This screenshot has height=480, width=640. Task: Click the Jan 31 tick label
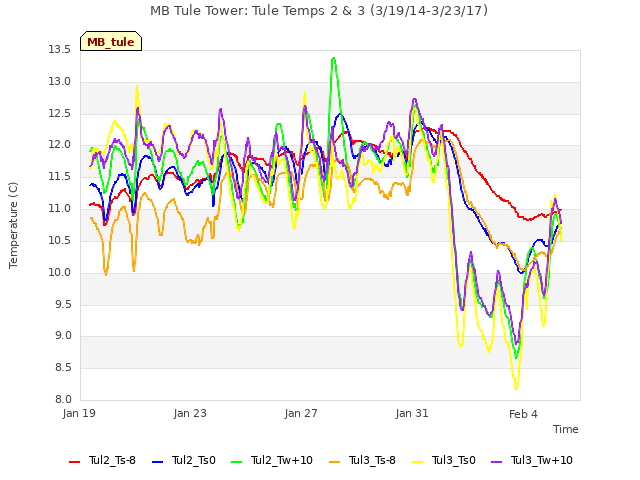pos(412,413)
